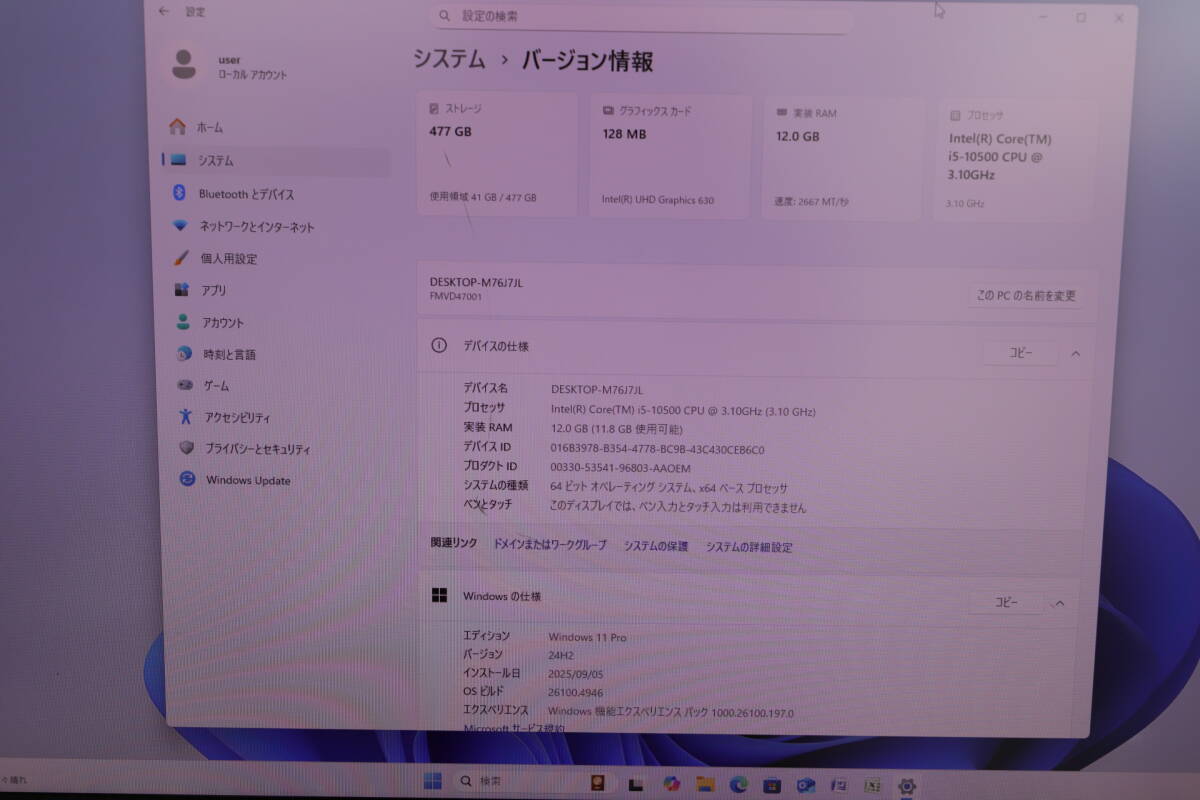Copy the Windows の仕様 details
Viewport: 1200px width, 800px height.
click(x=1005, y=602)
